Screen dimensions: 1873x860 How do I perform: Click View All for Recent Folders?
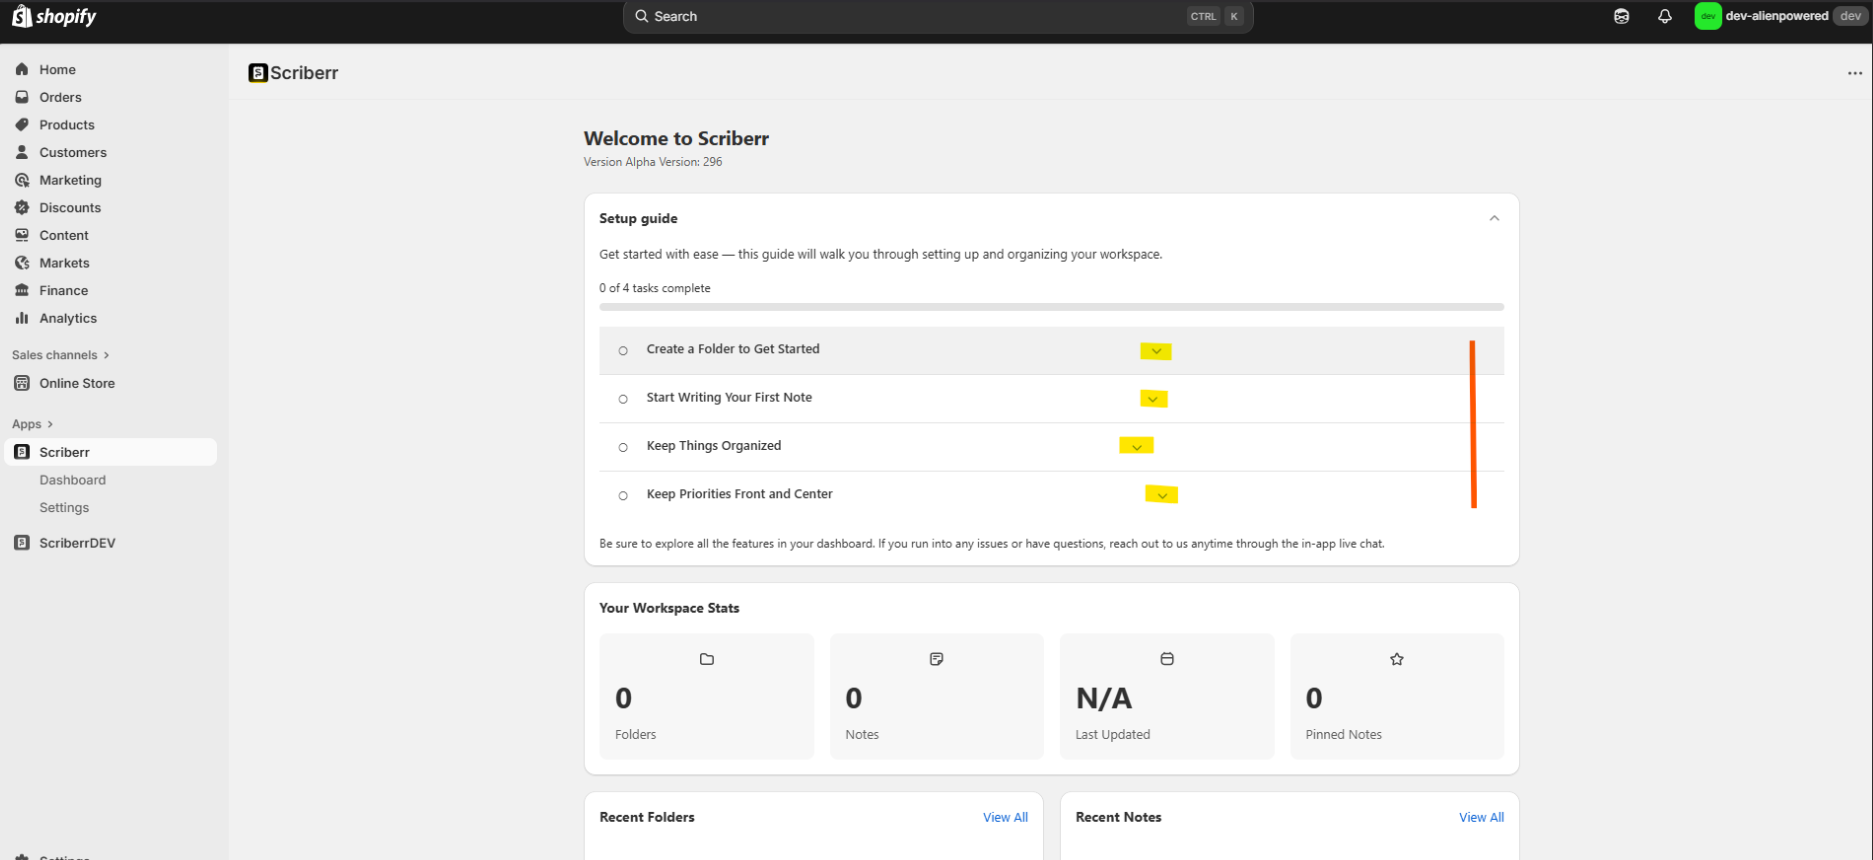point(1005,817)
